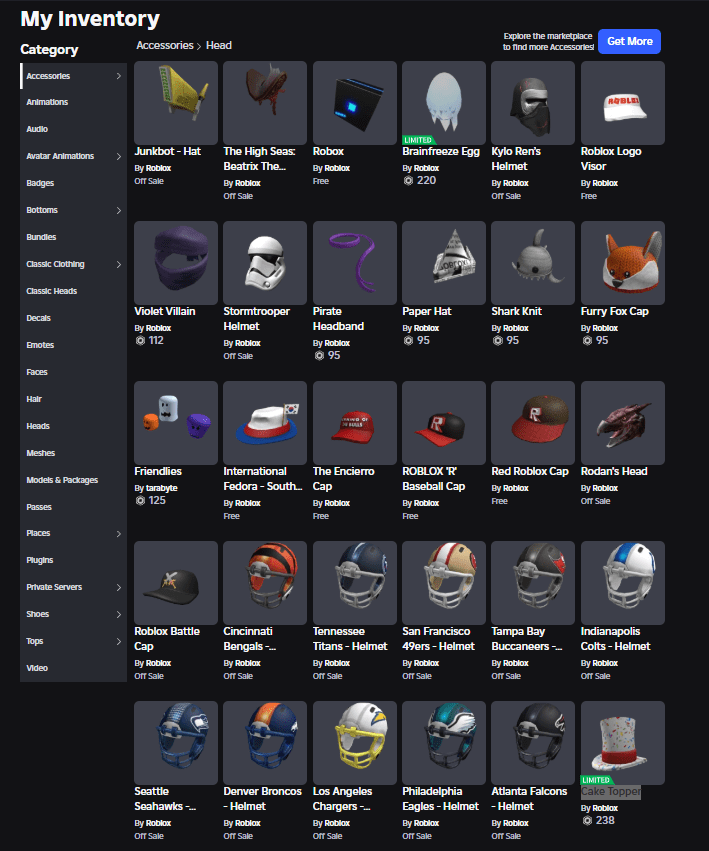The width and height of the screenshot is (709, 851).
Task: Click the Brainfreeze Egg 220 price
Action: point(420,180)
